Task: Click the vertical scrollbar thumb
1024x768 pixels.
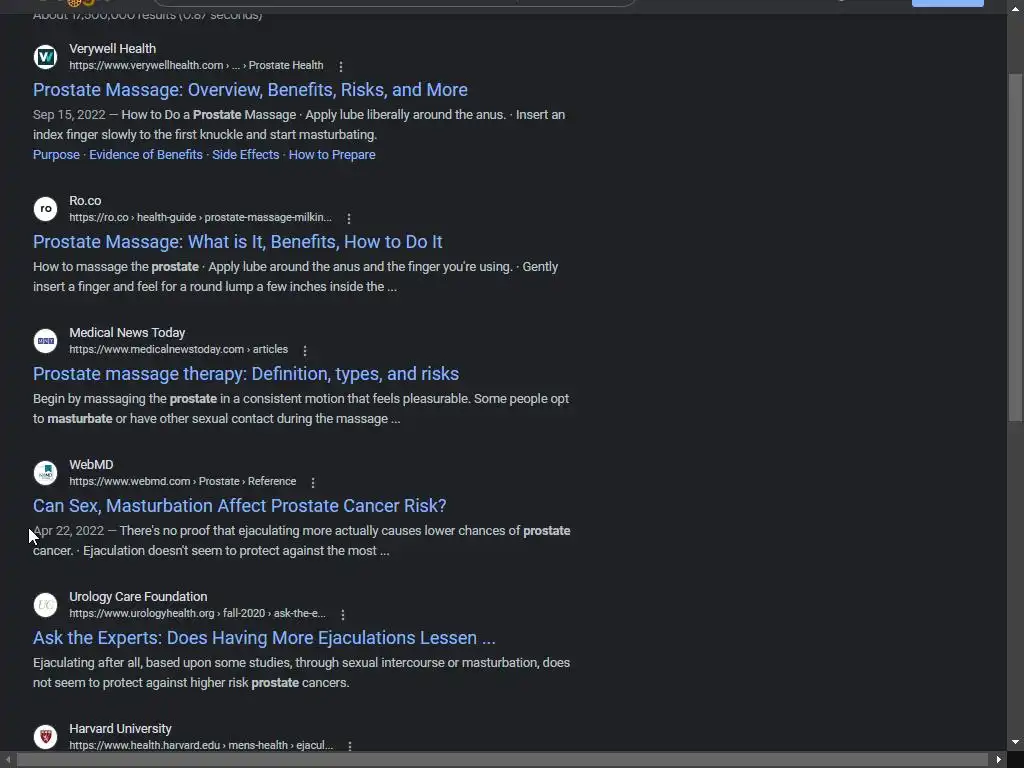Action: pyautogui.click(x=1015, y=247)
